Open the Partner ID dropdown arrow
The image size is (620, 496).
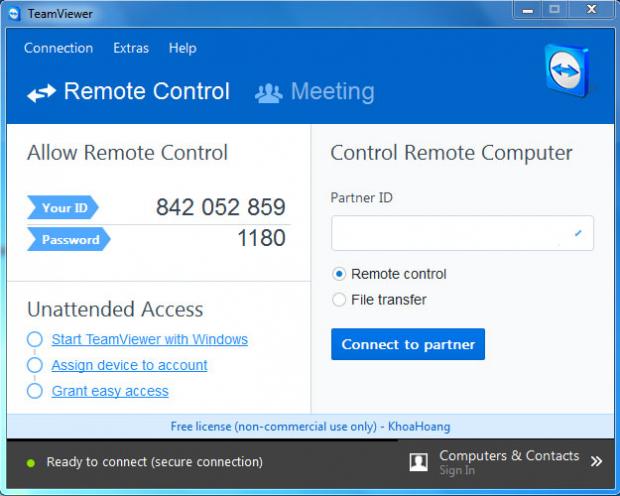pyautogui.click(x=578, y=233)
